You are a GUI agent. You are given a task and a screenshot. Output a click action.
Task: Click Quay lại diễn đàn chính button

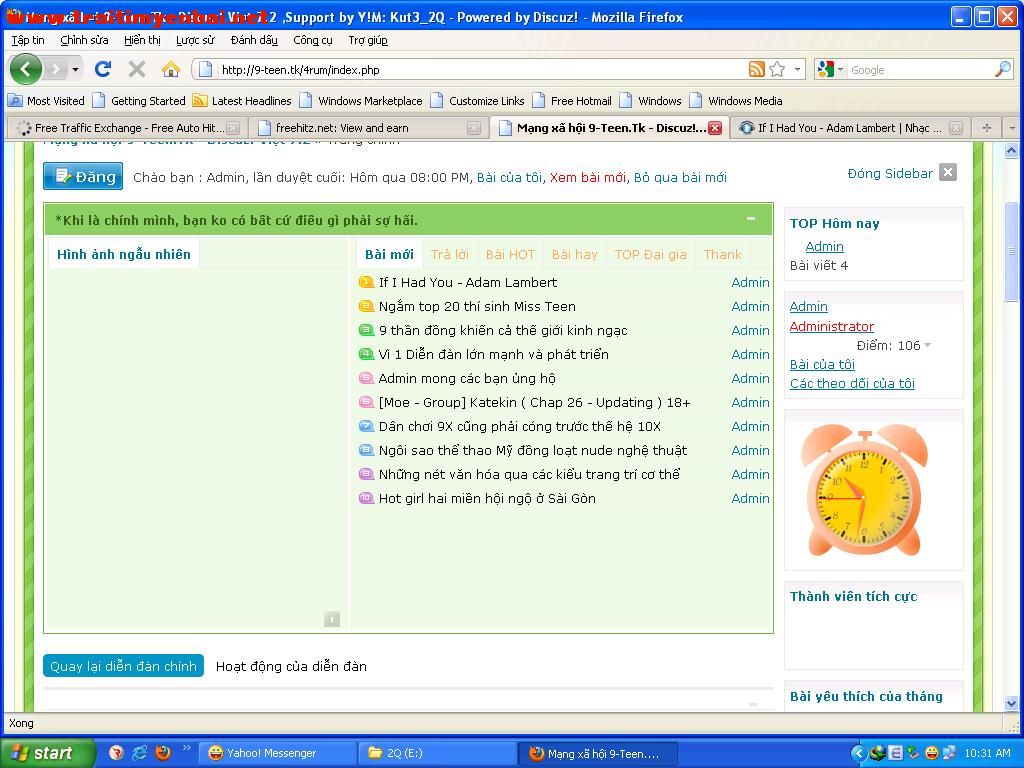pyautogui.click(x=123, y=666)
